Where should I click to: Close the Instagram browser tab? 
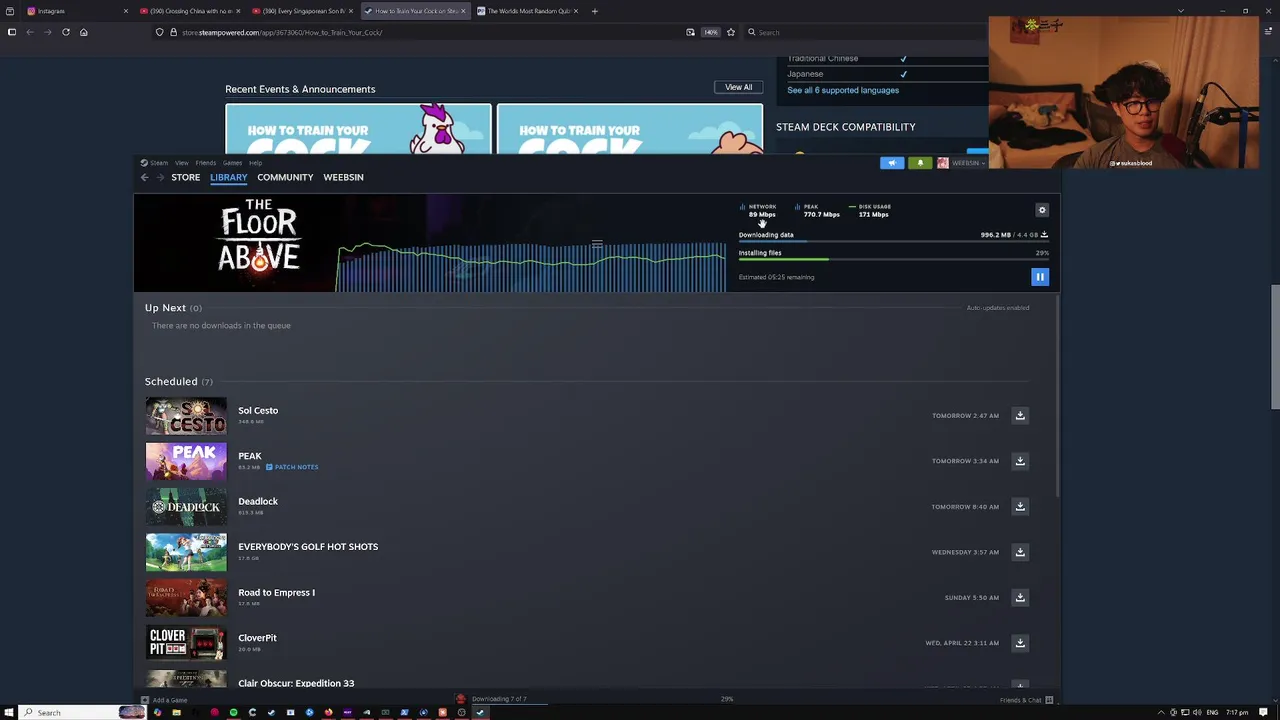[126, 11]
